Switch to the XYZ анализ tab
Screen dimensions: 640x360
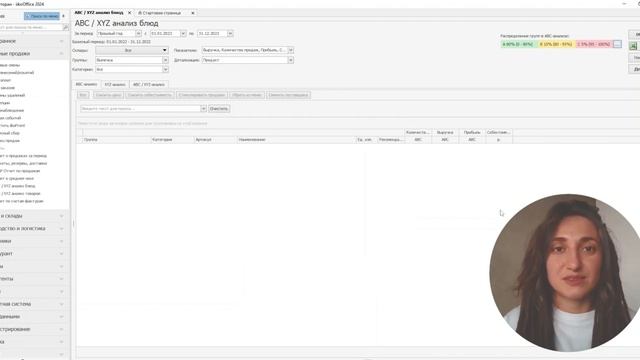[x=115, y=84]
